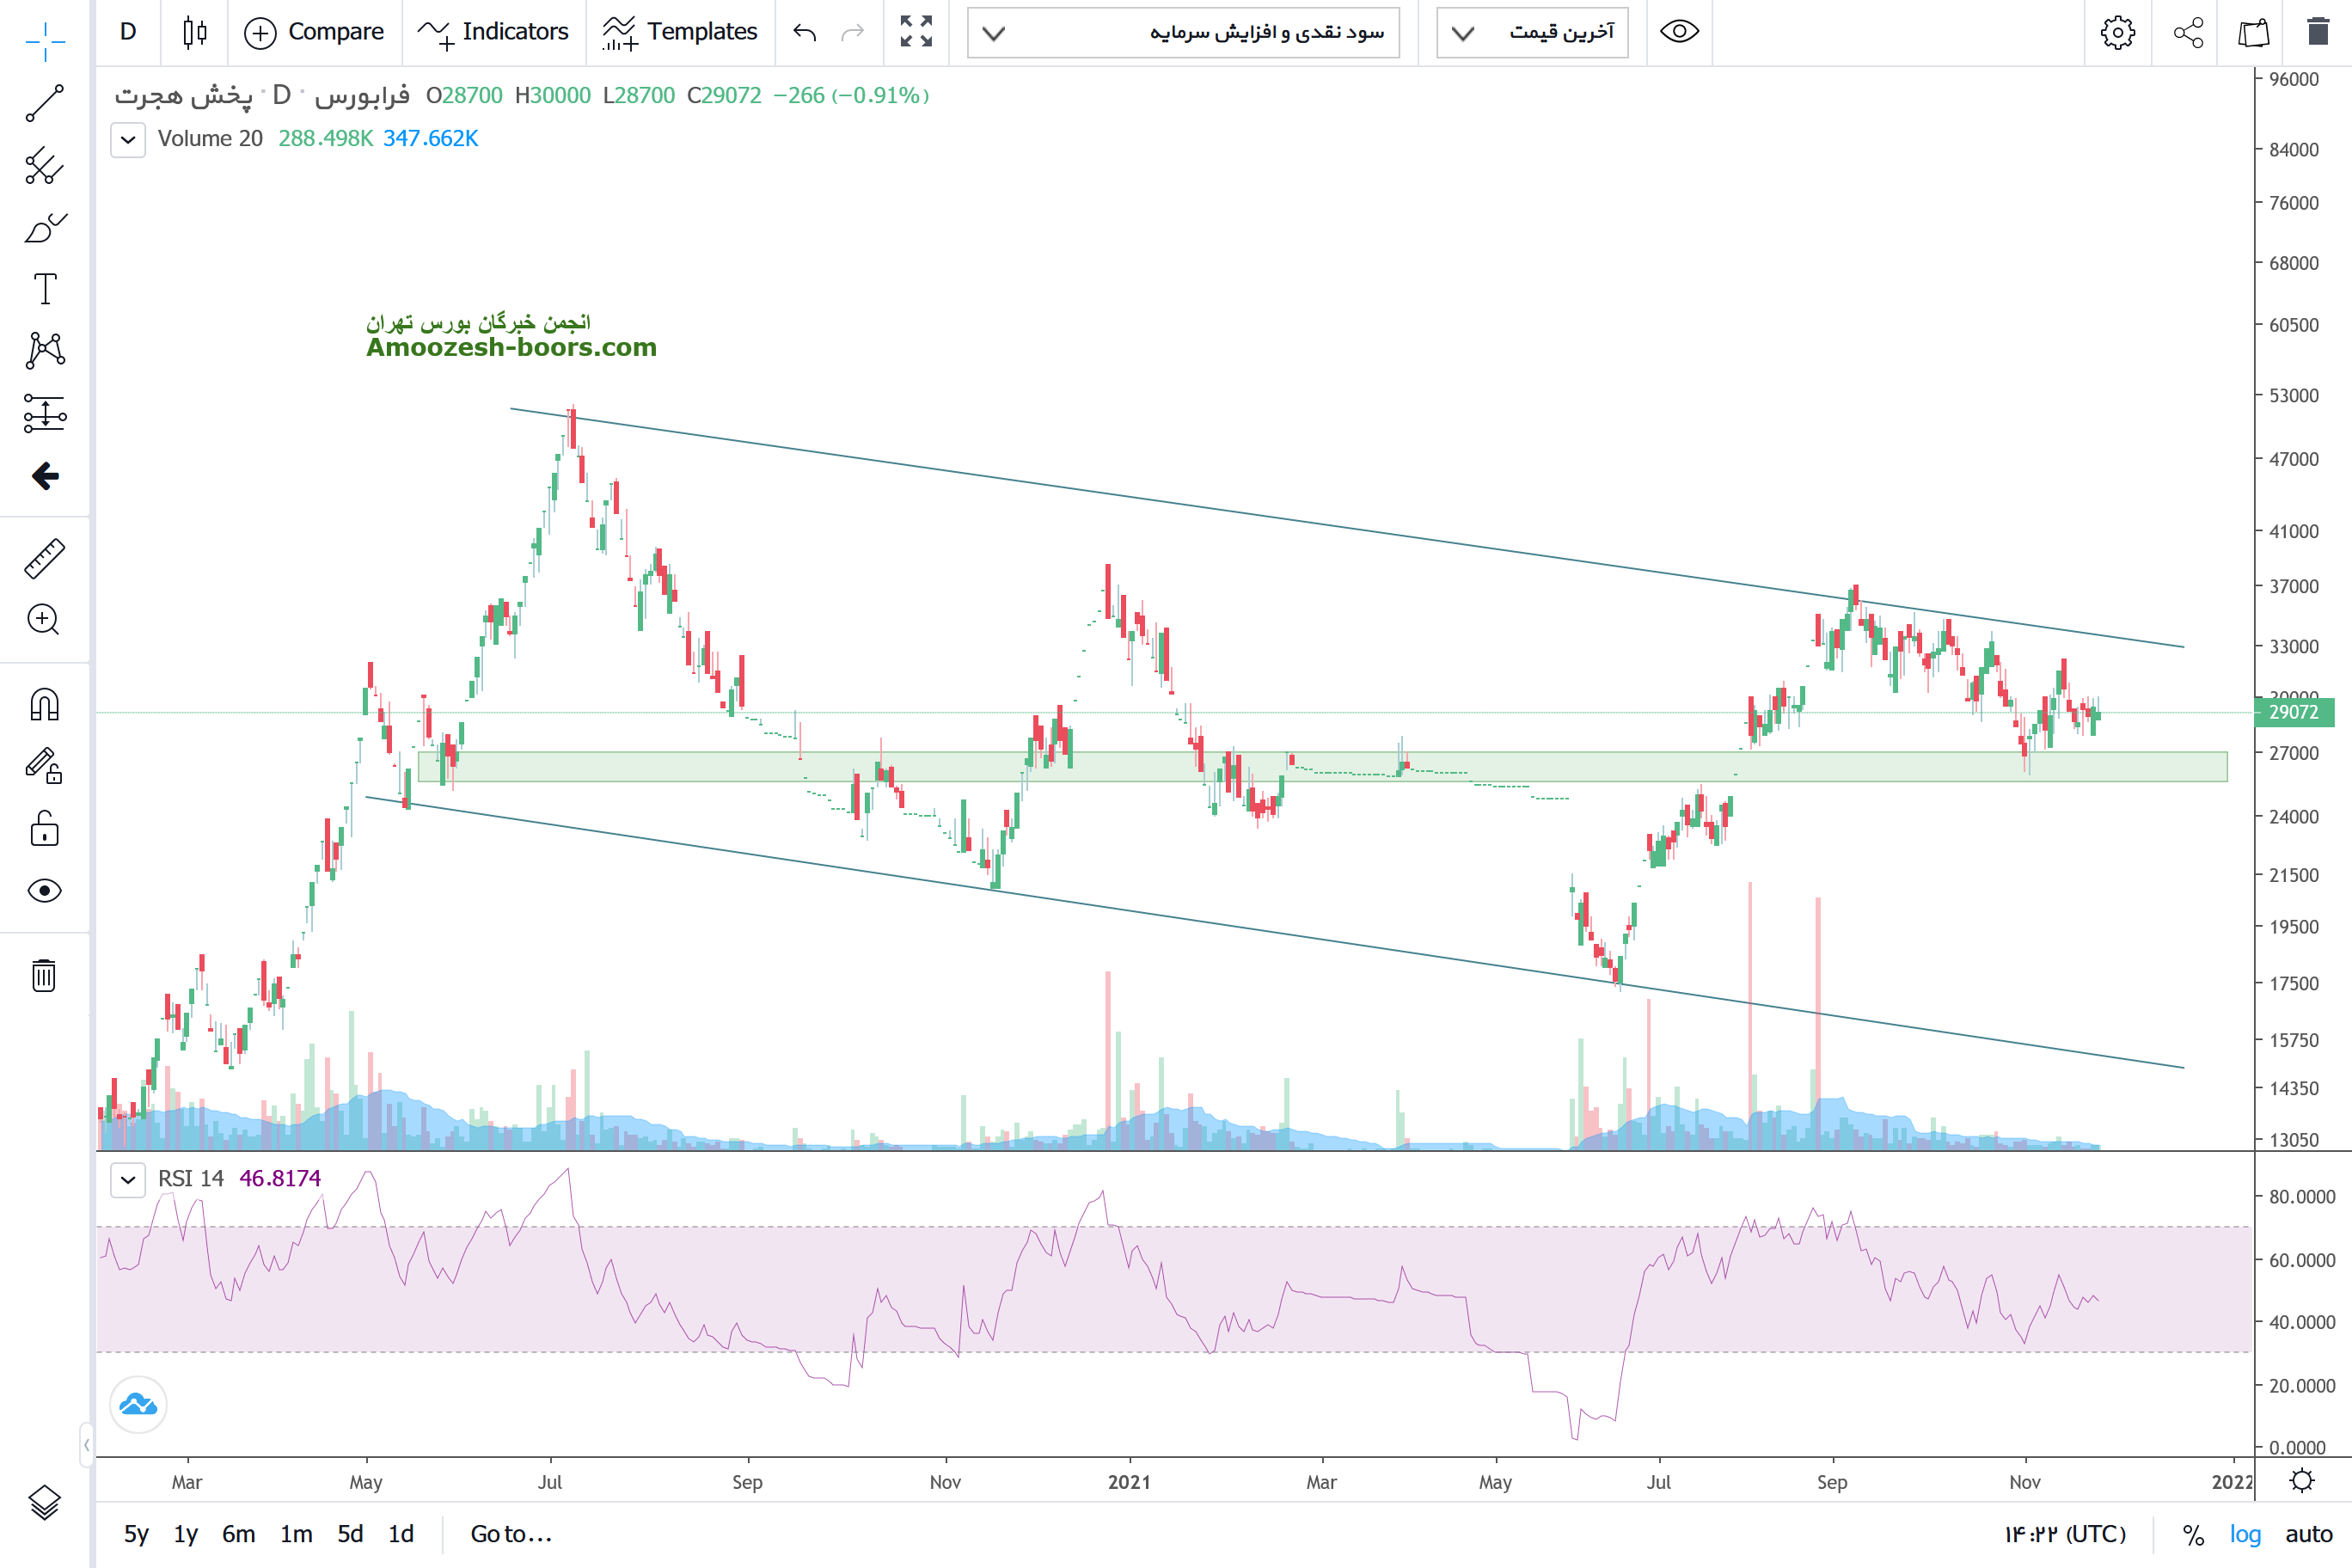Toggle lock all drawing tools
Viewport: 2352px width, 1568px height.
click(44, 829)
